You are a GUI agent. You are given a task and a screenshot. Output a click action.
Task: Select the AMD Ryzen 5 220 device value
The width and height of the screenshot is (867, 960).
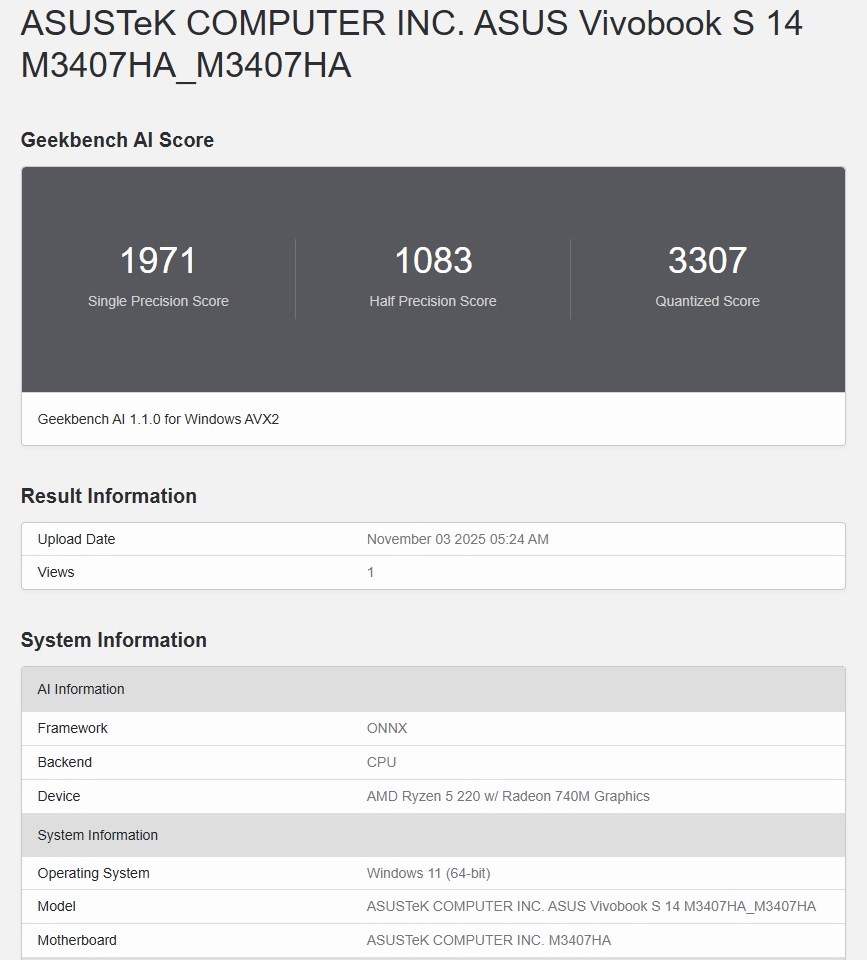[508, 797]
